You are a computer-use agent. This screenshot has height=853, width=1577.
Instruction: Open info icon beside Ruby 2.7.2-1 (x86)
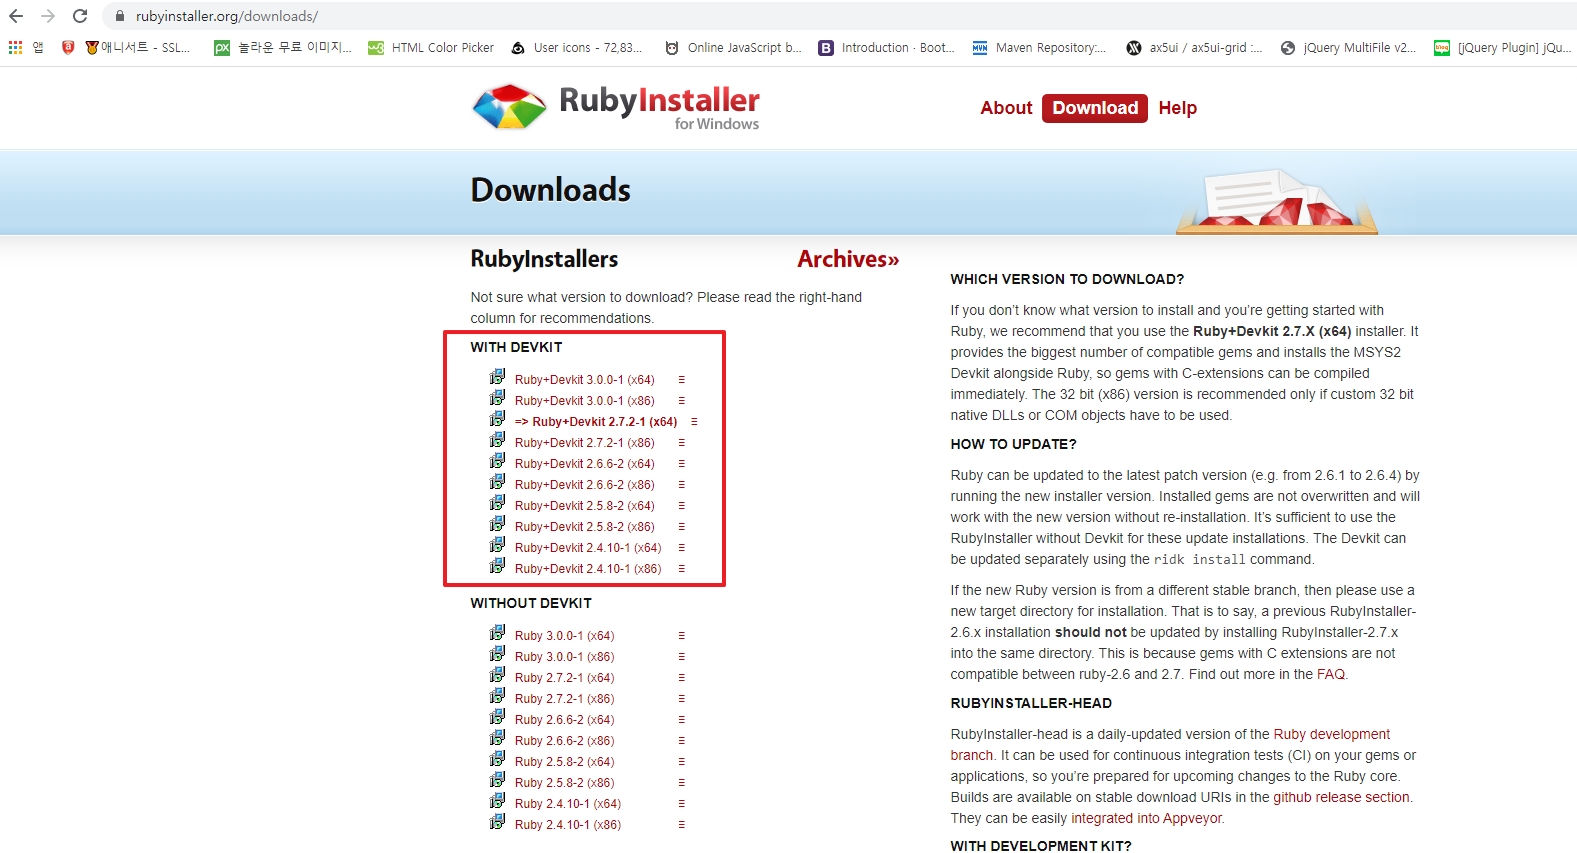[x=682, y=699]
